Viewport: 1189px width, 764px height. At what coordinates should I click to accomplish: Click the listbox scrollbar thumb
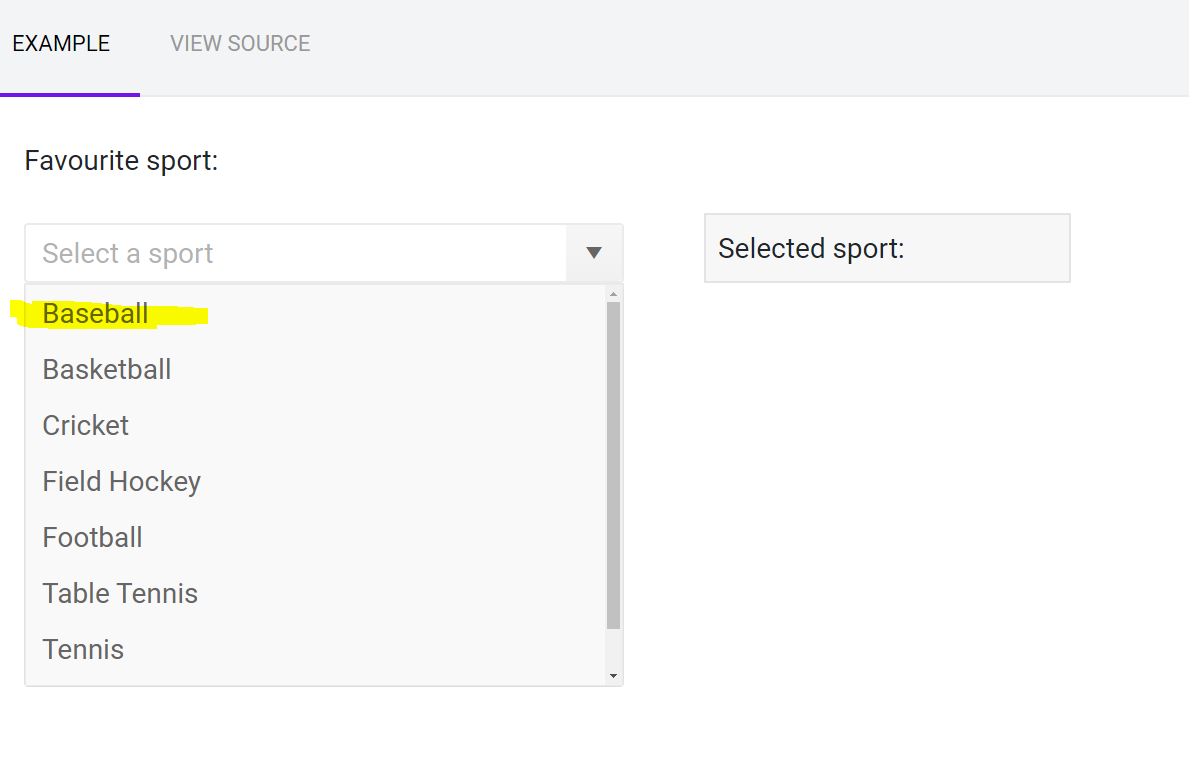[x=613, y=465]
